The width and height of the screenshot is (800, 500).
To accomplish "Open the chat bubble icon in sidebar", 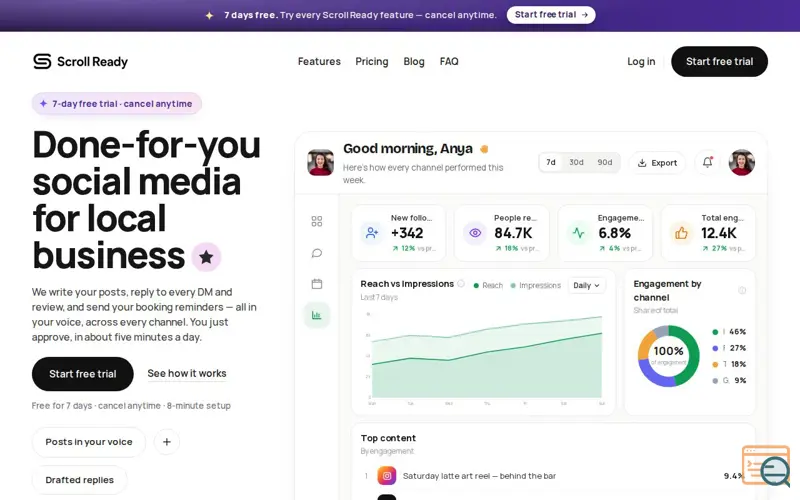I will [x=317, y=253].
